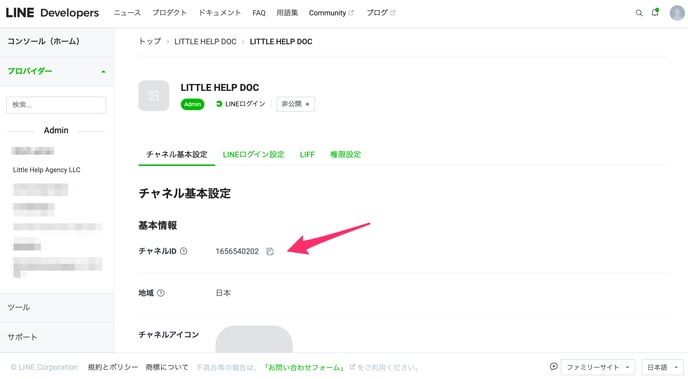Switch to the LIFF tab
688x379 pixels.
pyautogui.click(x=307, y=154)
